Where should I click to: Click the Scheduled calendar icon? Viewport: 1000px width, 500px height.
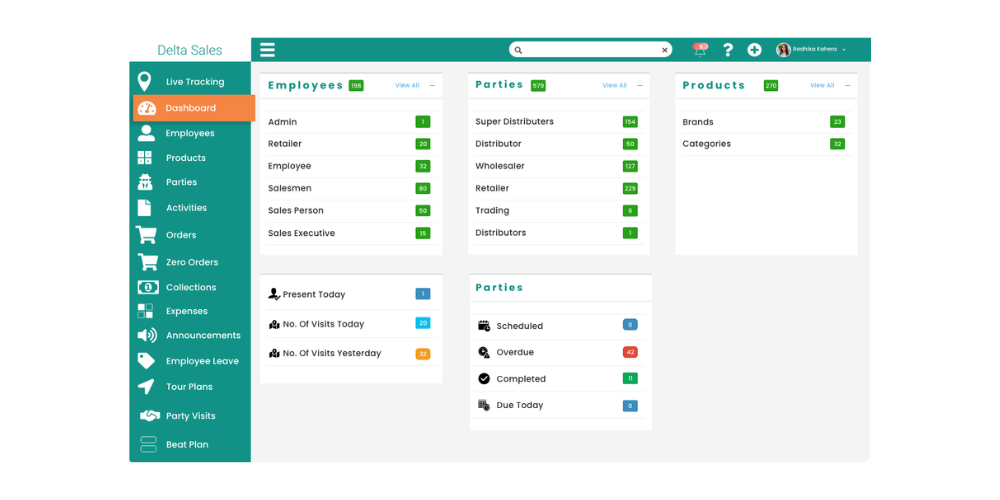(484, 325)
